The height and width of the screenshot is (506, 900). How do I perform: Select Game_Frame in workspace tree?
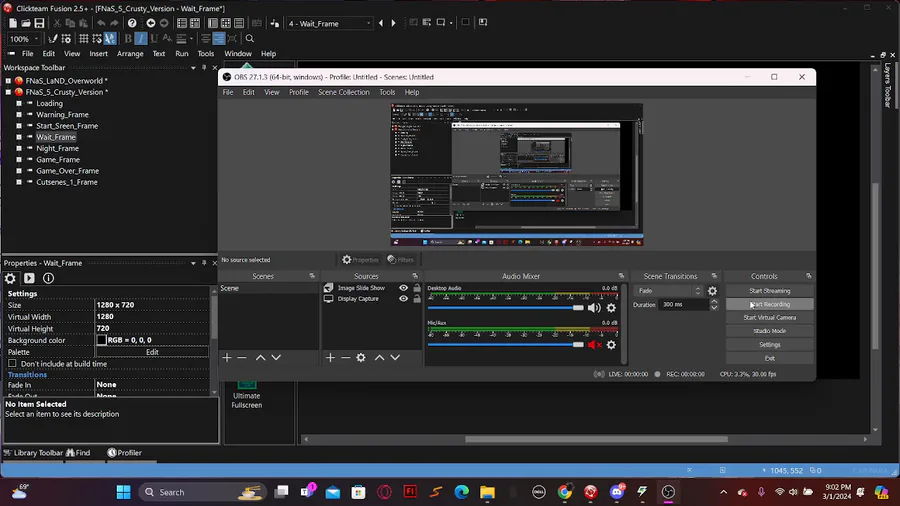click(x=57, y=159)
